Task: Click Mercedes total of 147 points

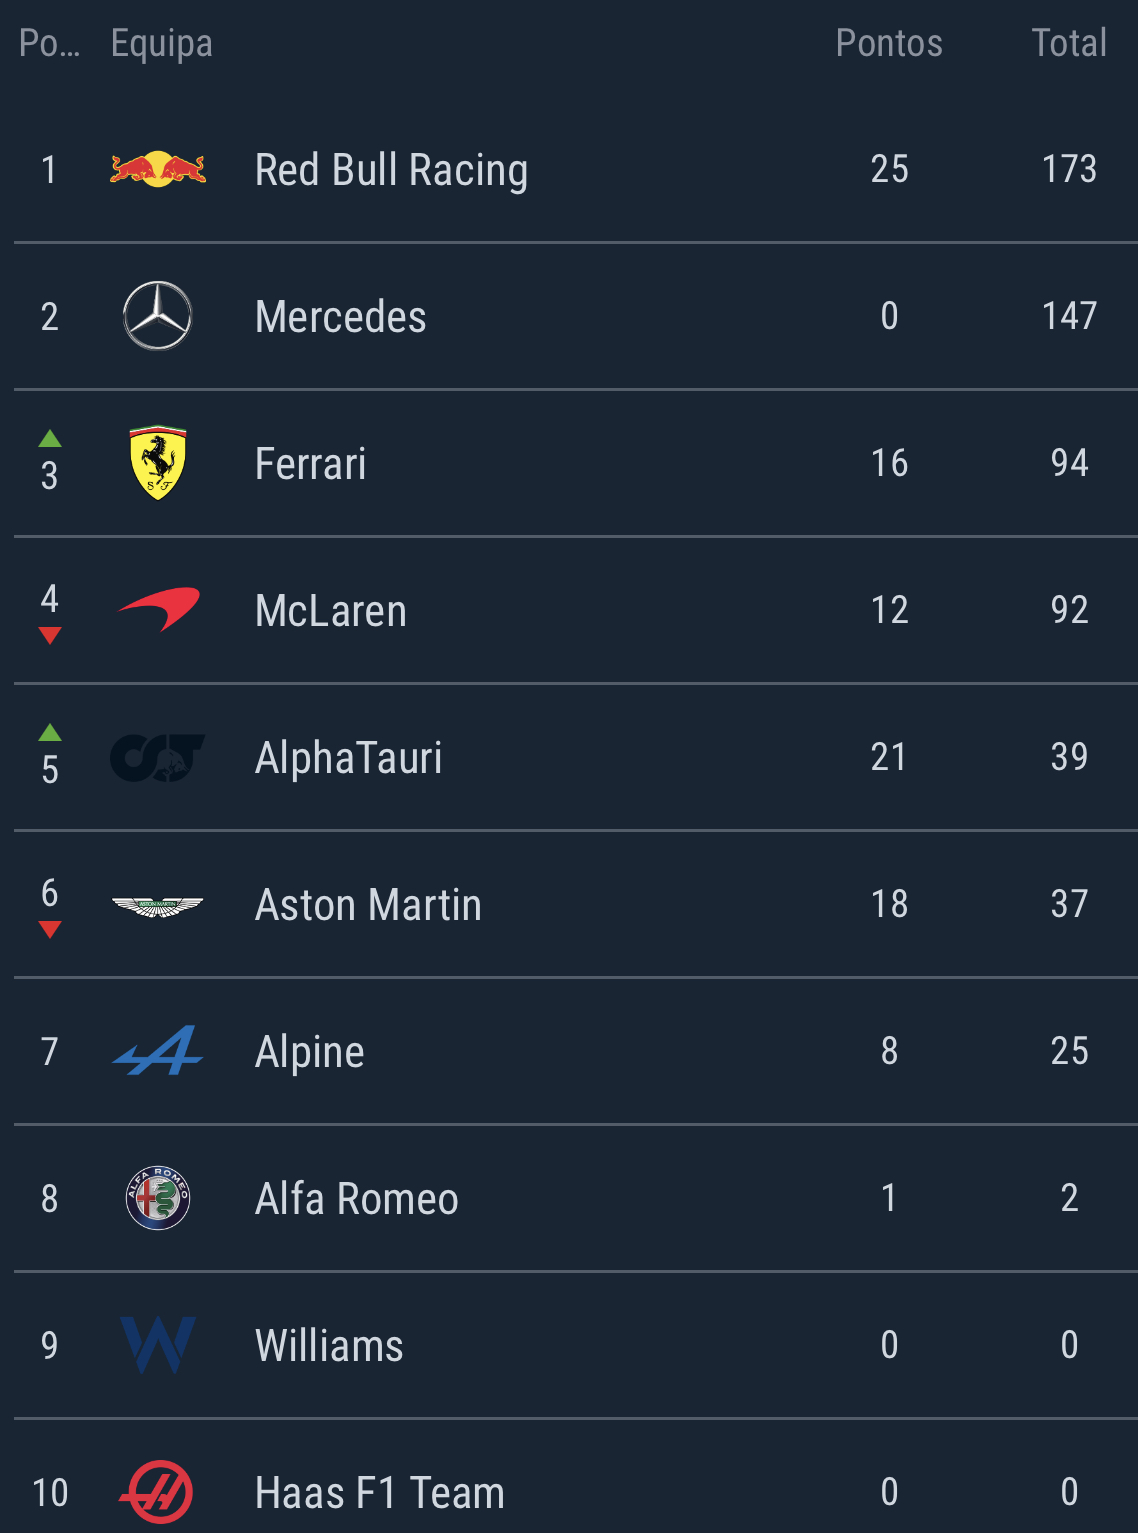Action: [1069, 316]
